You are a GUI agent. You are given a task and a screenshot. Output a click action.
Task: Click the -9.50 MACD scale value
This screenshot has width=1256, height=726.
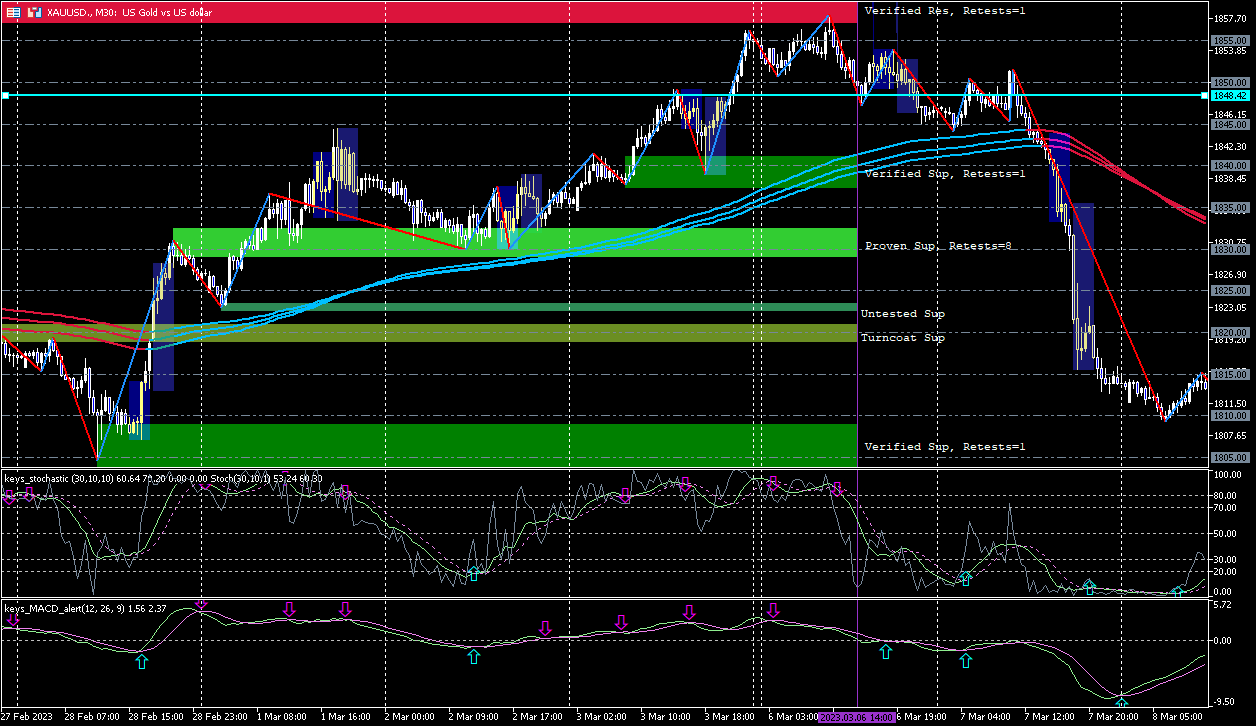pos(1226,702)
